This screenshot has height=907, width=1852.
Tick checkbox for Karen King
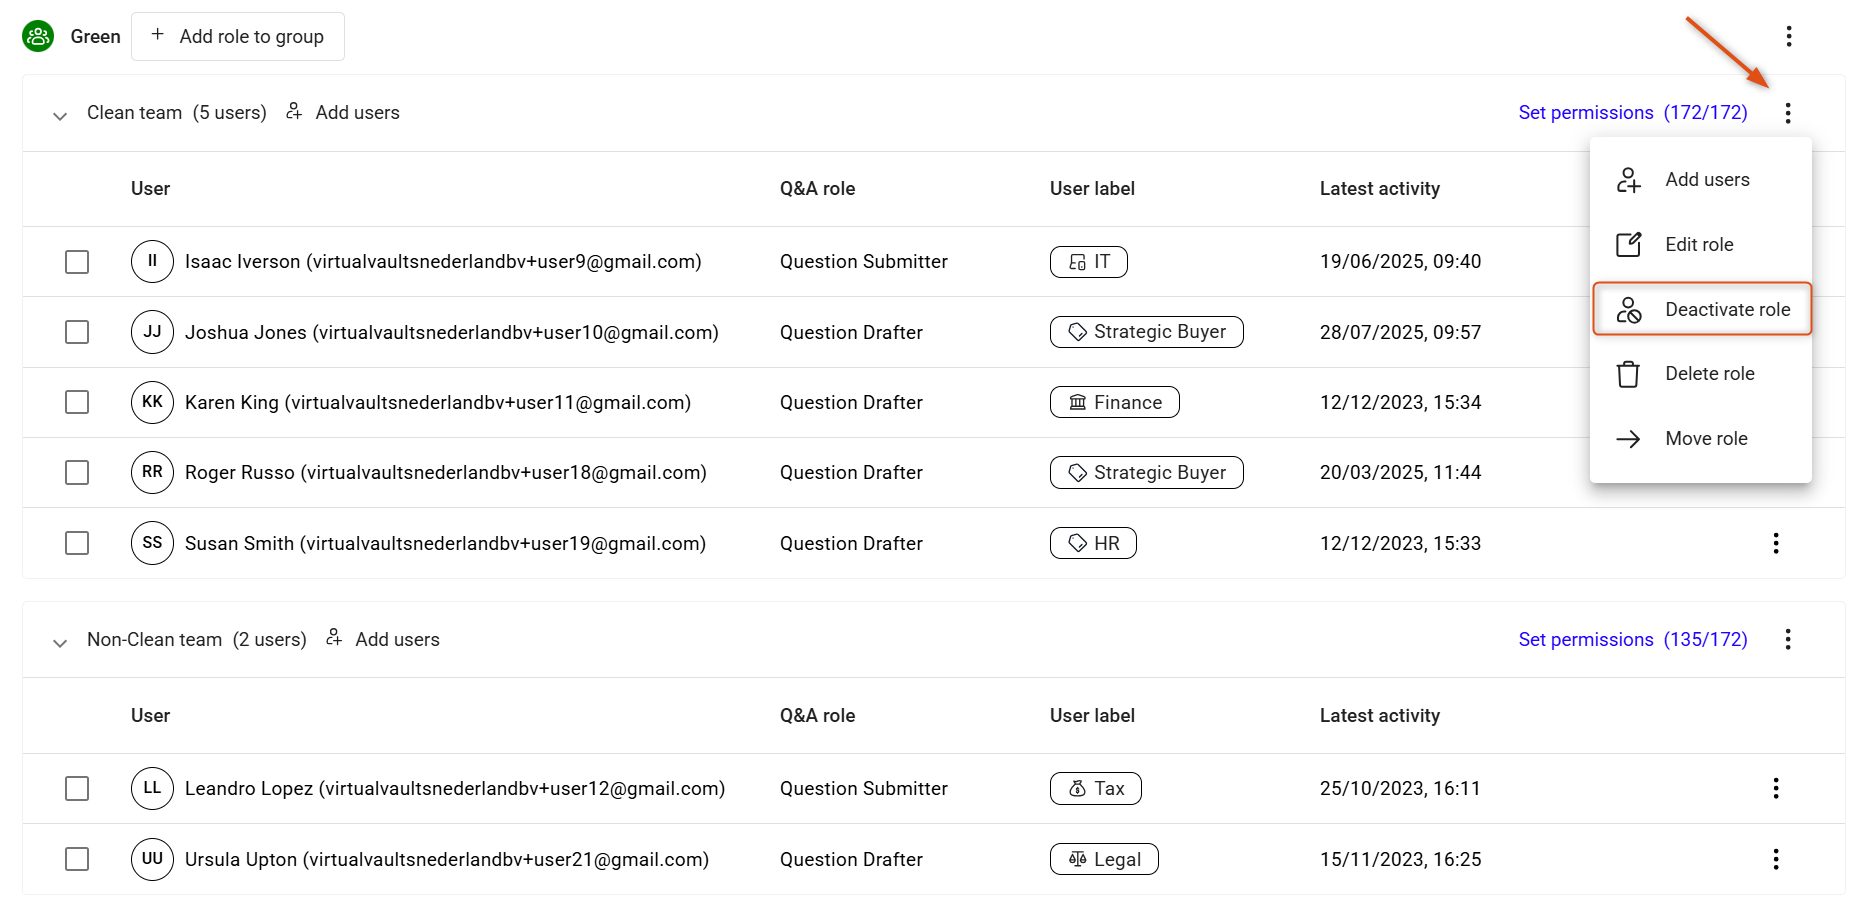pyautogui.click(x=77, y=402)
